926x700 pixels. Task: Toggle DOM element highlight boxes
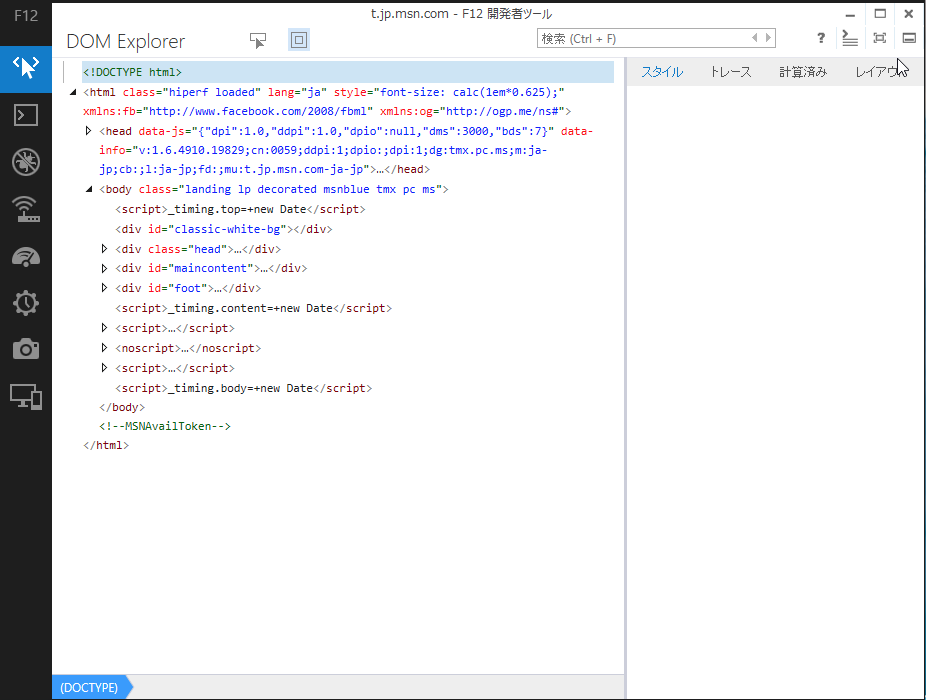[x=298, y=40]
